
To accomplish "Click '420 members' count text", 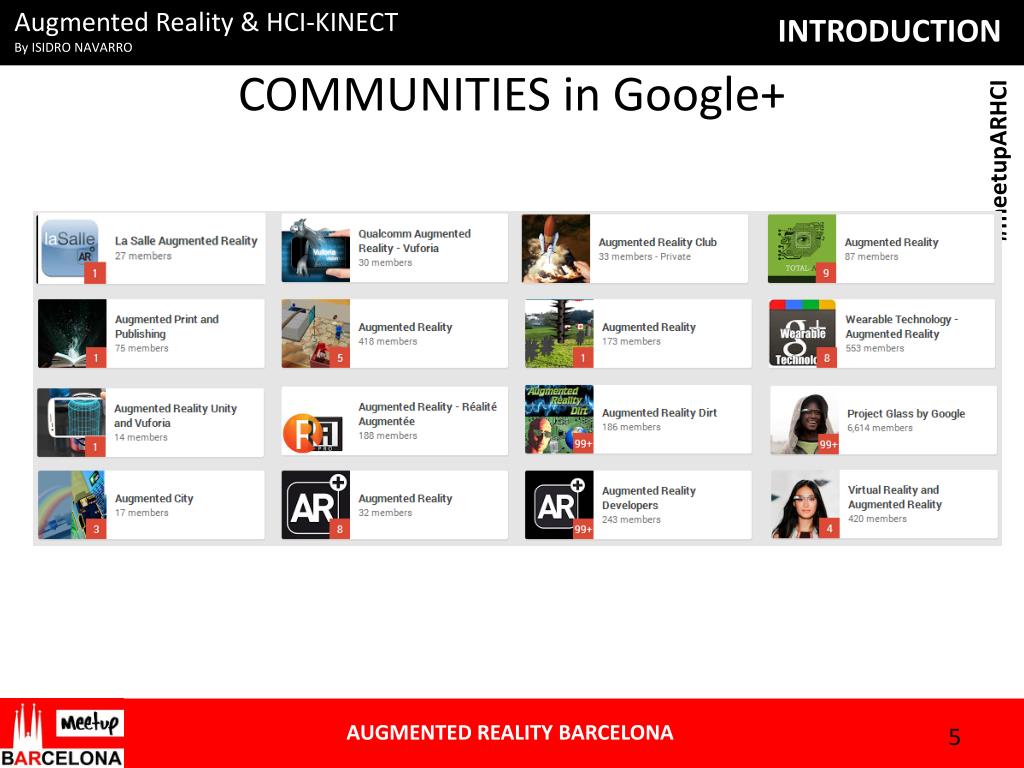I will pos(877,519).
